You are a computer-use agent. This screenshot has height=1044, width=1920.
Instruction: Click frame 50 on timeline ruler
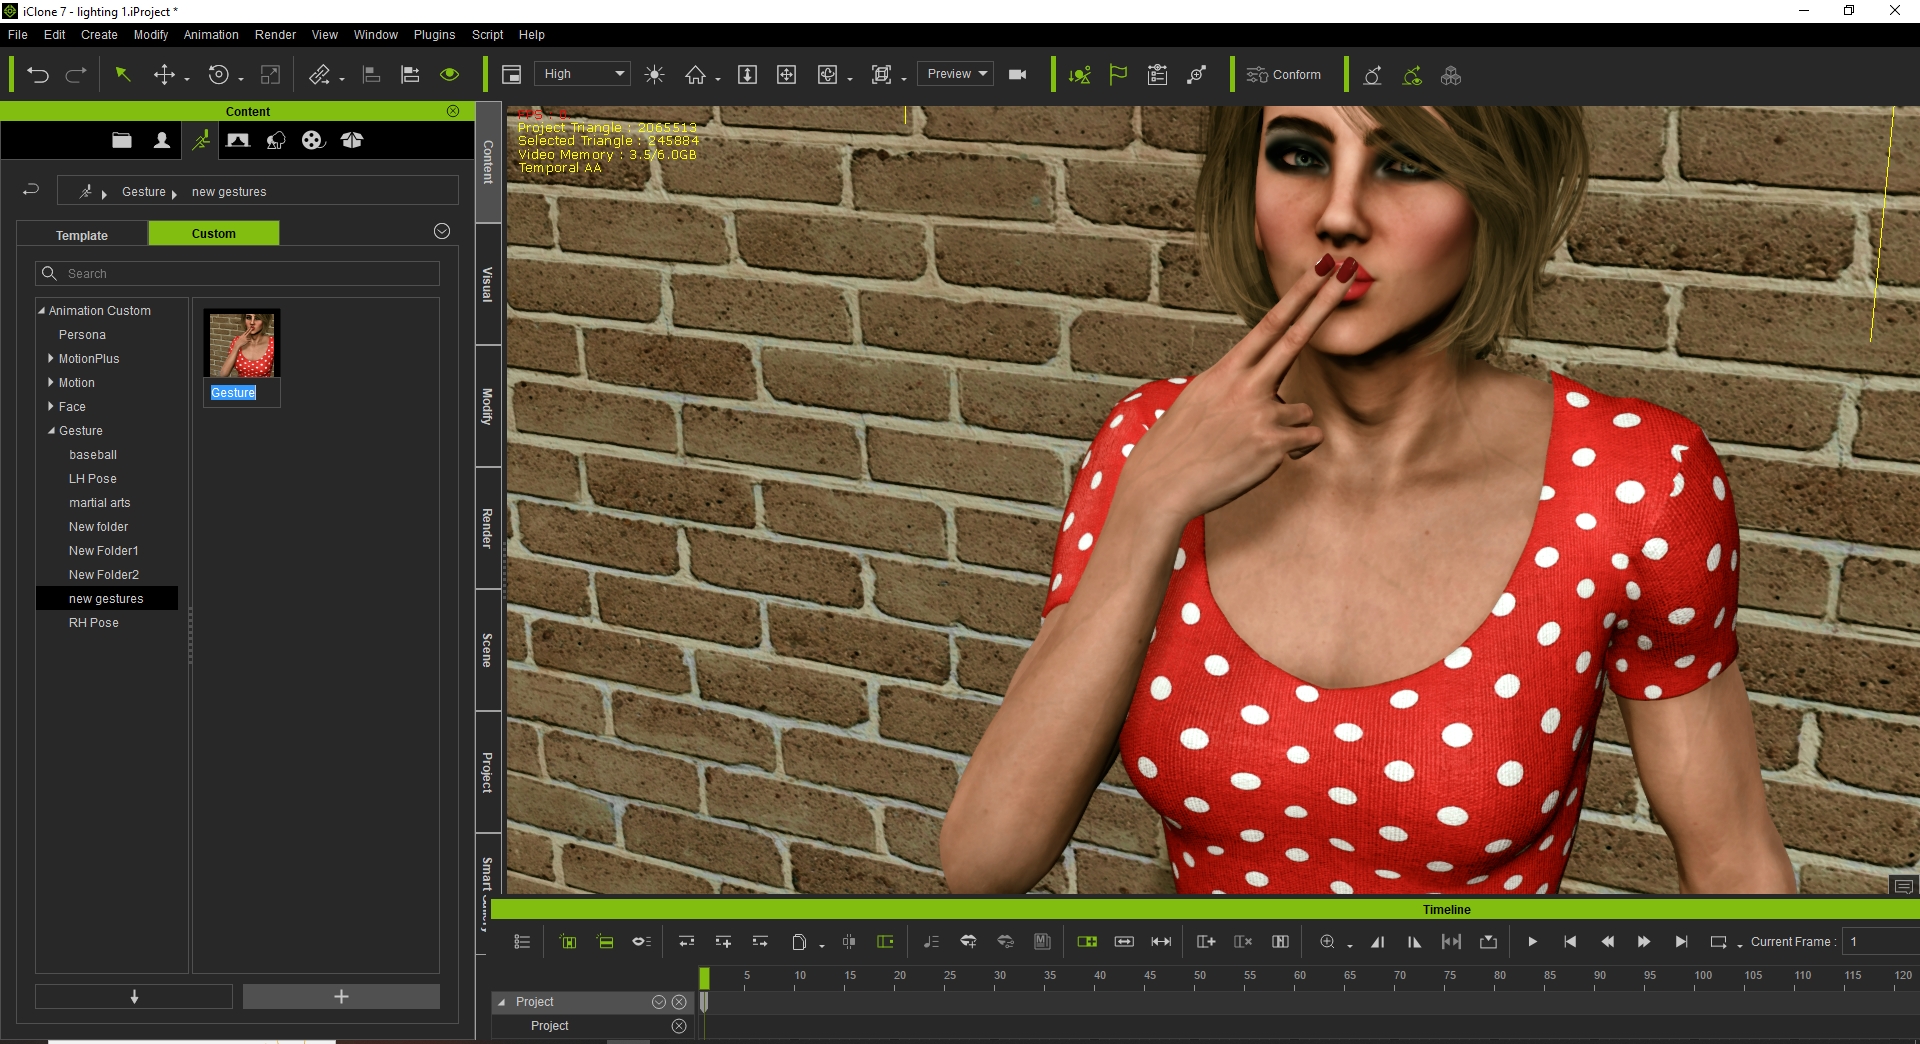[1199, 976]
